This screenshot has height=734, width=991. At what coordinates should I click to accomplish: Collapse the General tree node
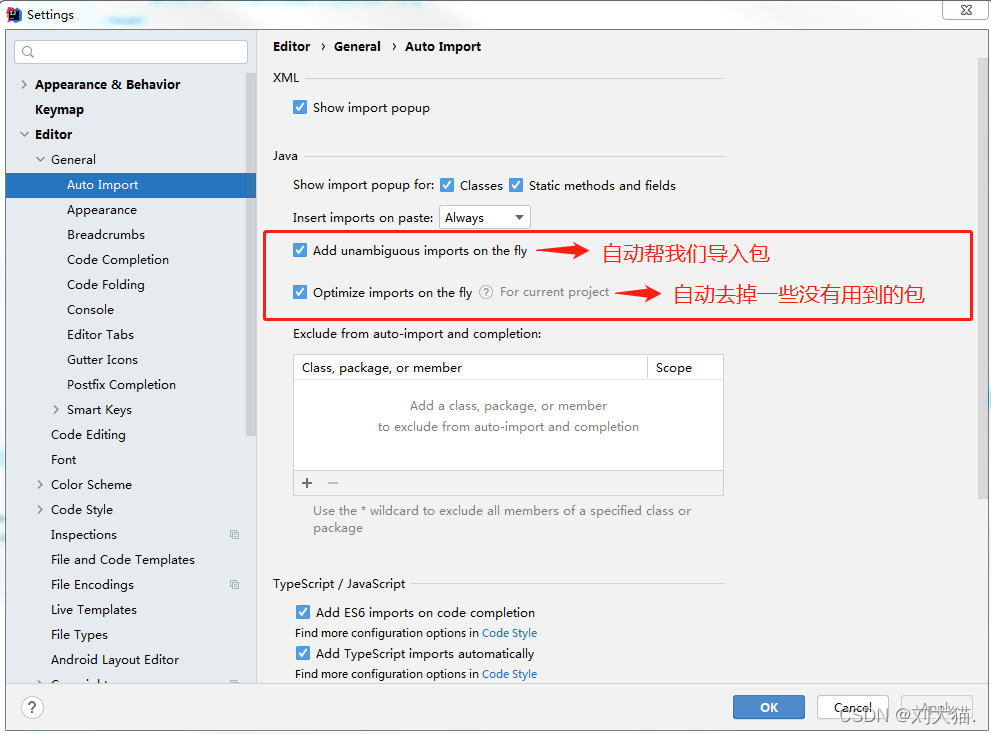pos(40,159)
